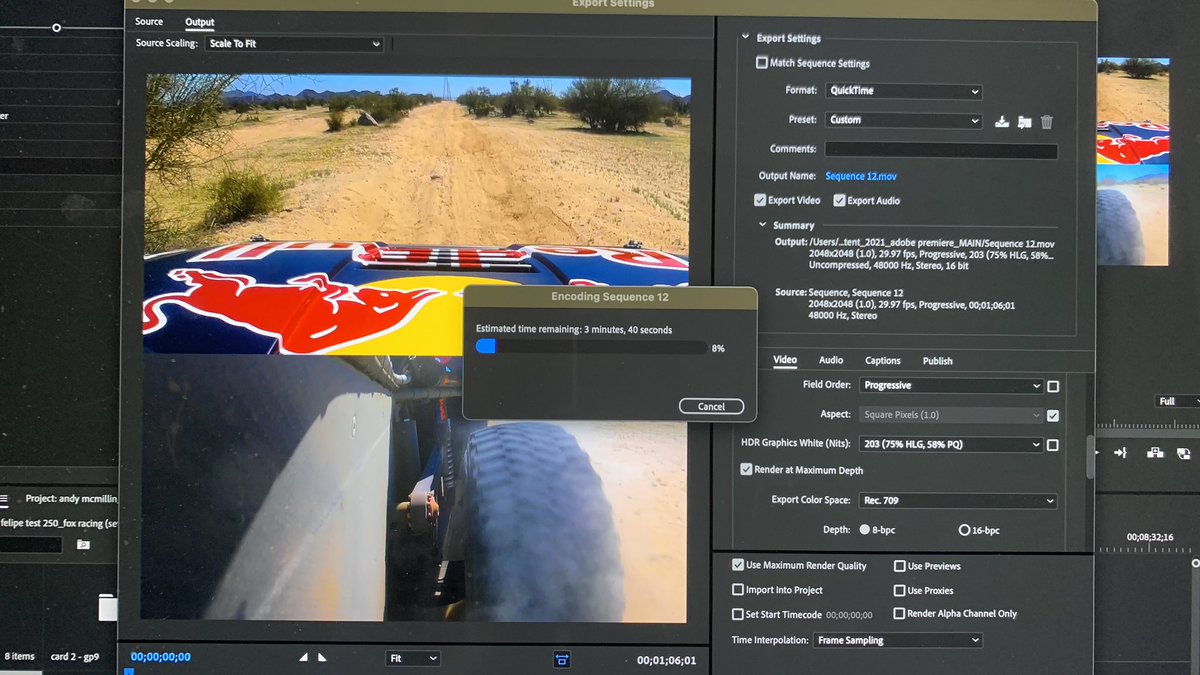Open the Field Order dropdown
The height and width of the screenshot is (675, 1200).
click(951, 385)
